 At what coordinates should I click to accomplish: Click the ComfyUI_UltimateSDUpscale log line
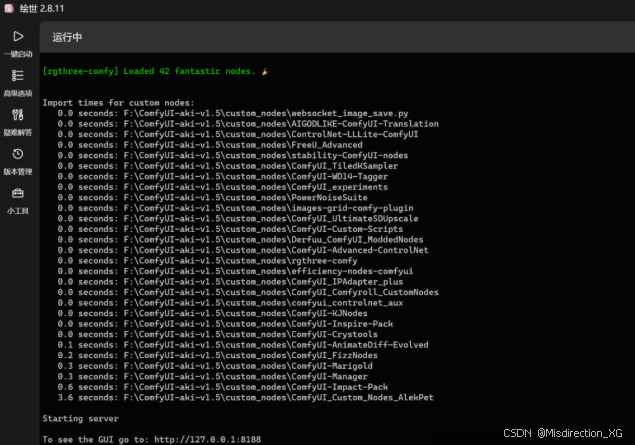(238, 219)
